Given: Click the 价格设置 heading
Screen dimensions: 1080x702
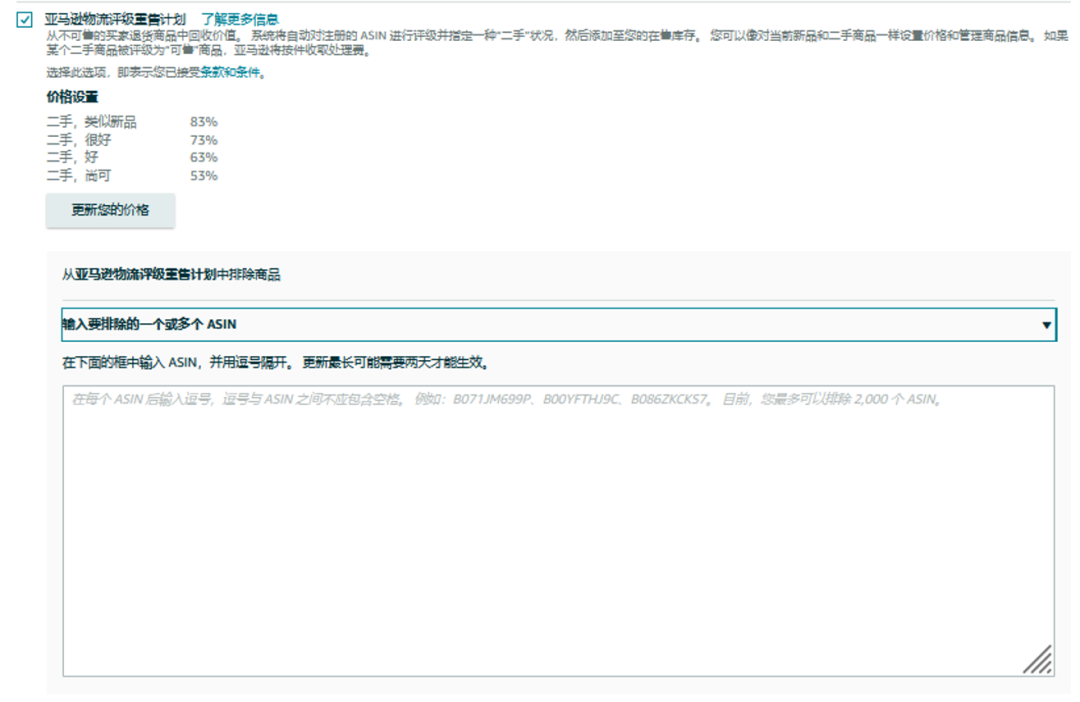Looking at the screenshot, I should click(x=72, y=97).
